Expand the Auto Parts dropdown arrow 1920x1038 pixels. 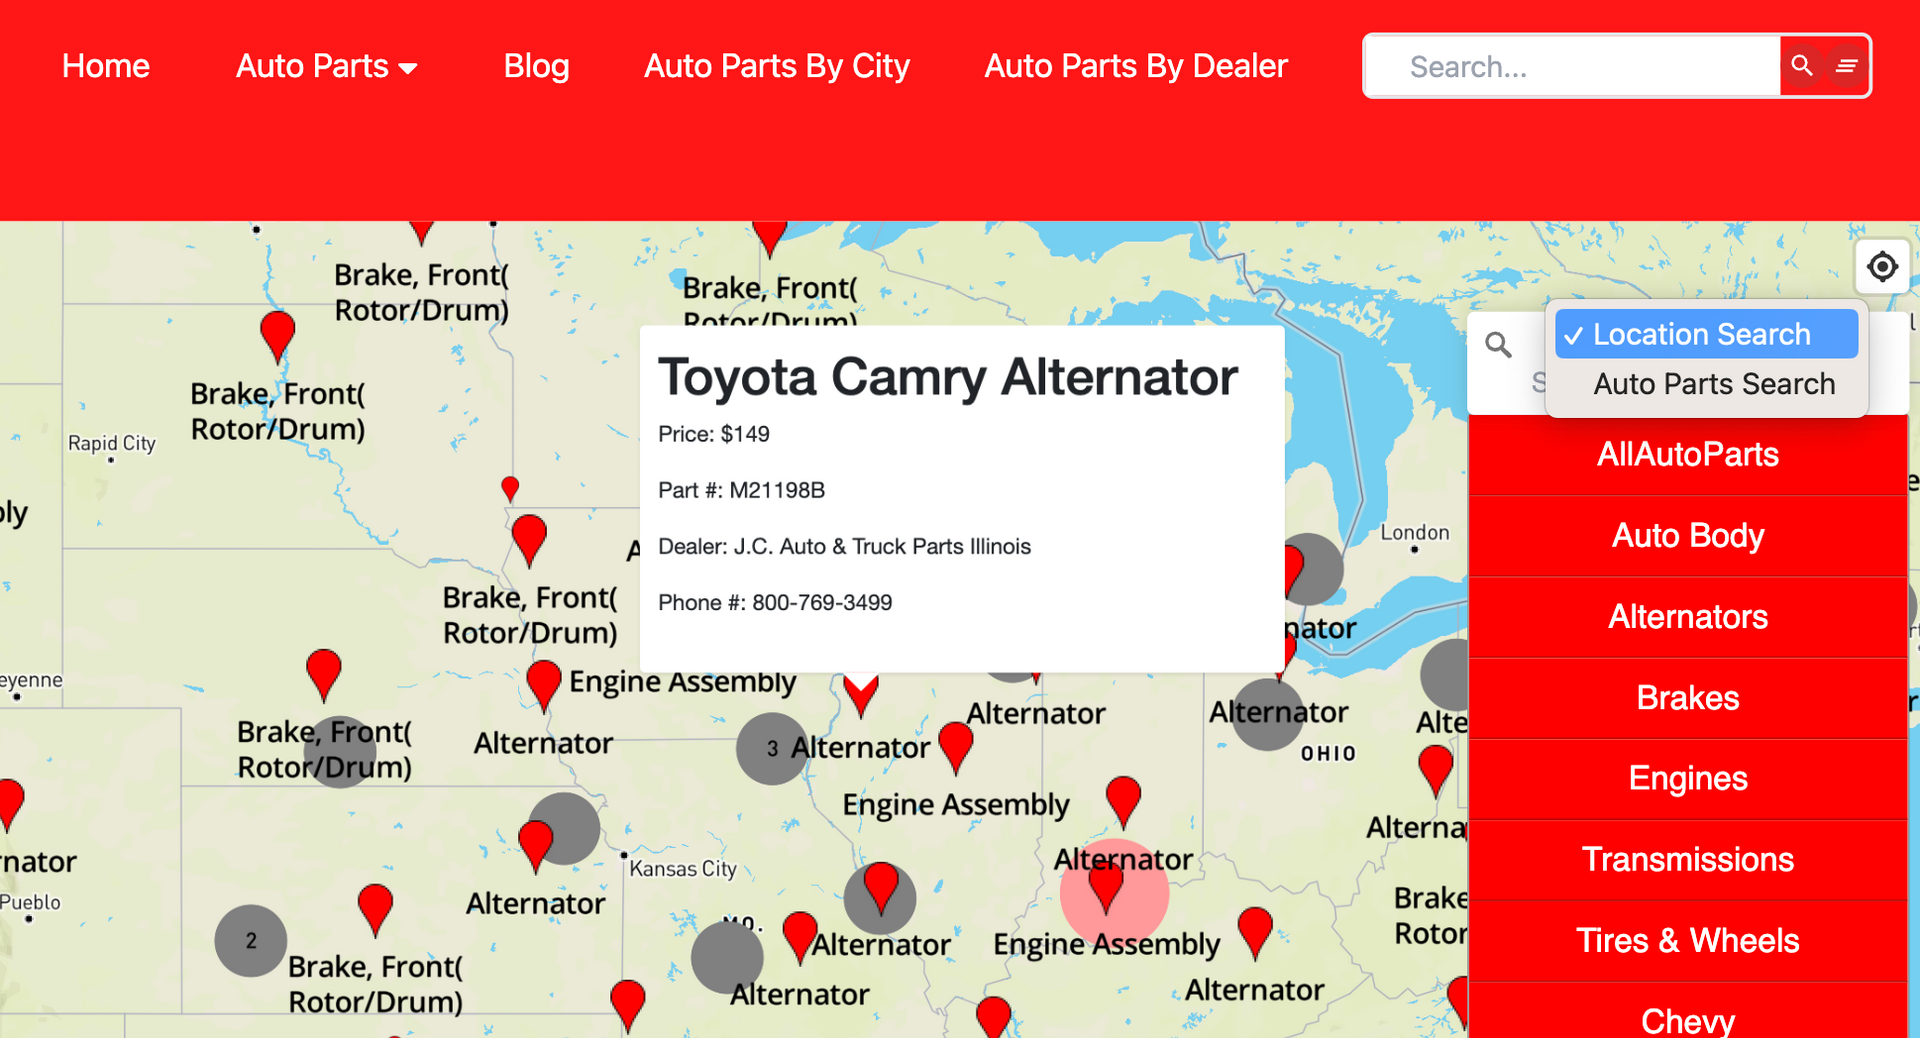point(408,68)
